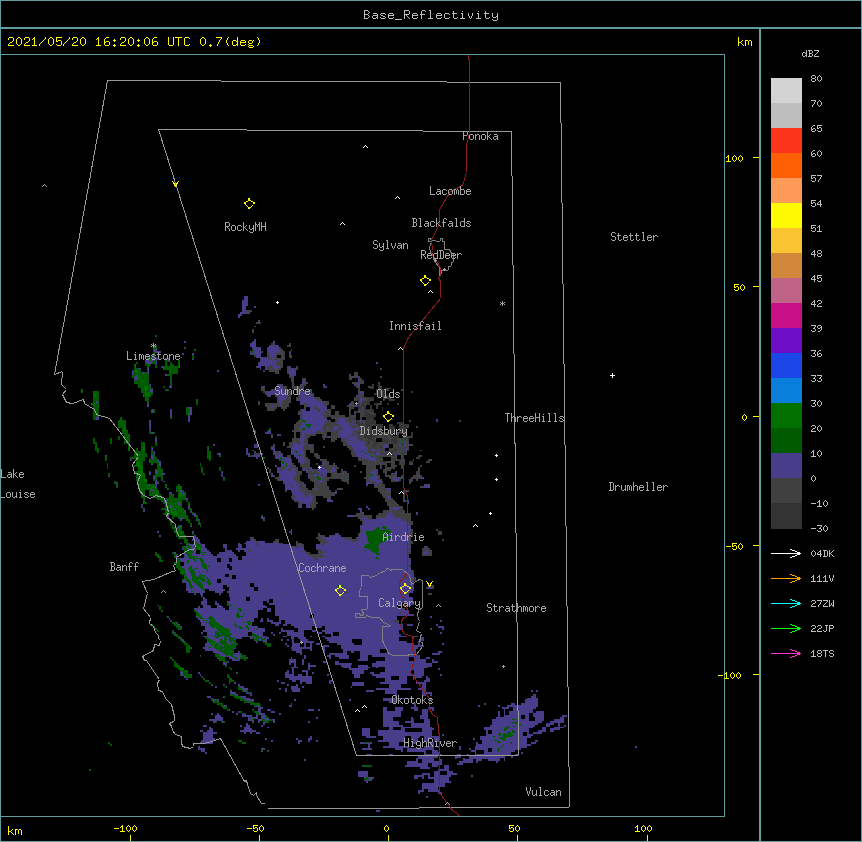Click the timestamp 2021/05/20 16:20:06 UTC
The width and height of the screenshot is (862, 842).
99,42
